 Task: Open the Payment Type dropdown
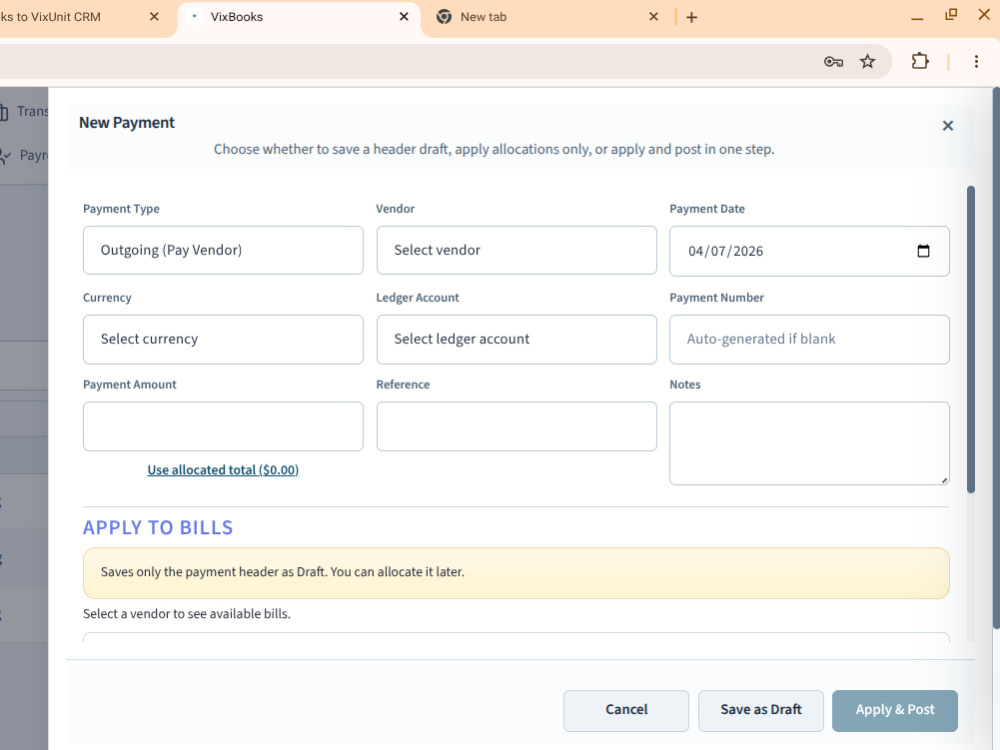coord(223,250)
